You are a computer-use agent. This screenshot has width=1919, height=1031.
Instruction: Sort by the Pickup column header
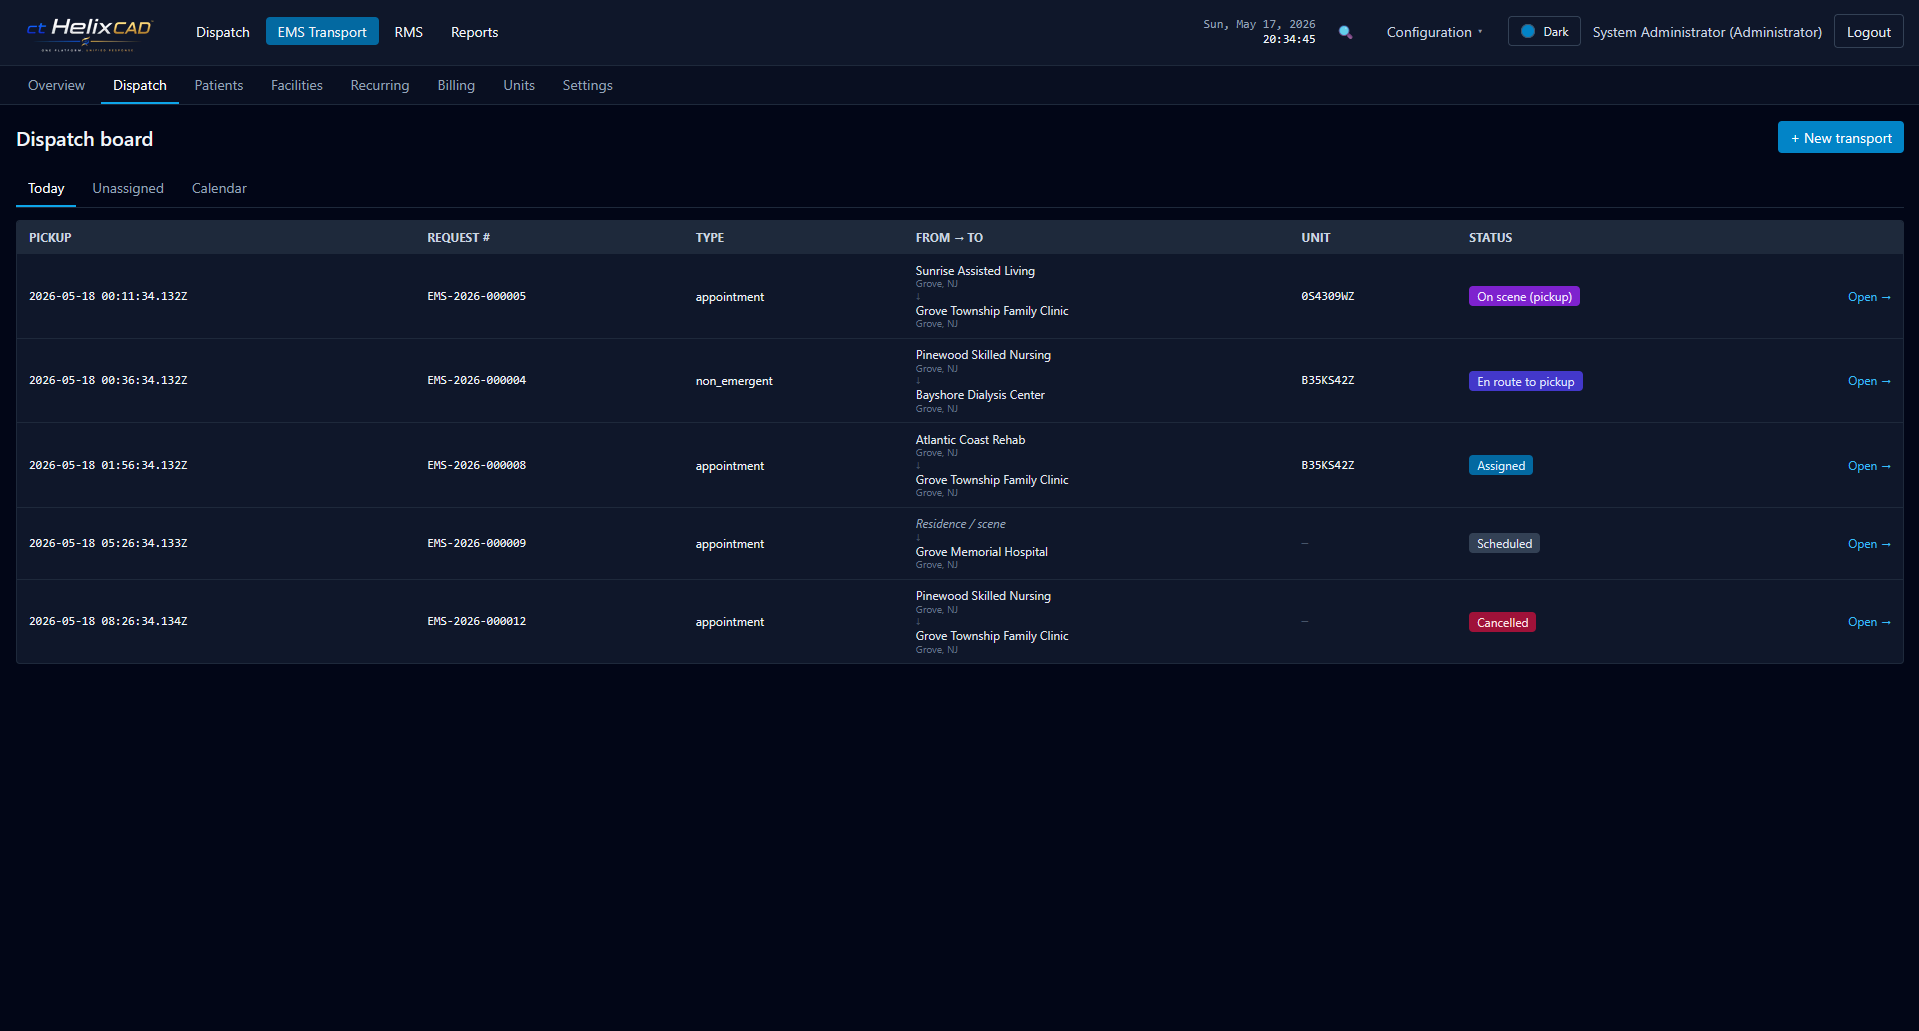point(50,238)
